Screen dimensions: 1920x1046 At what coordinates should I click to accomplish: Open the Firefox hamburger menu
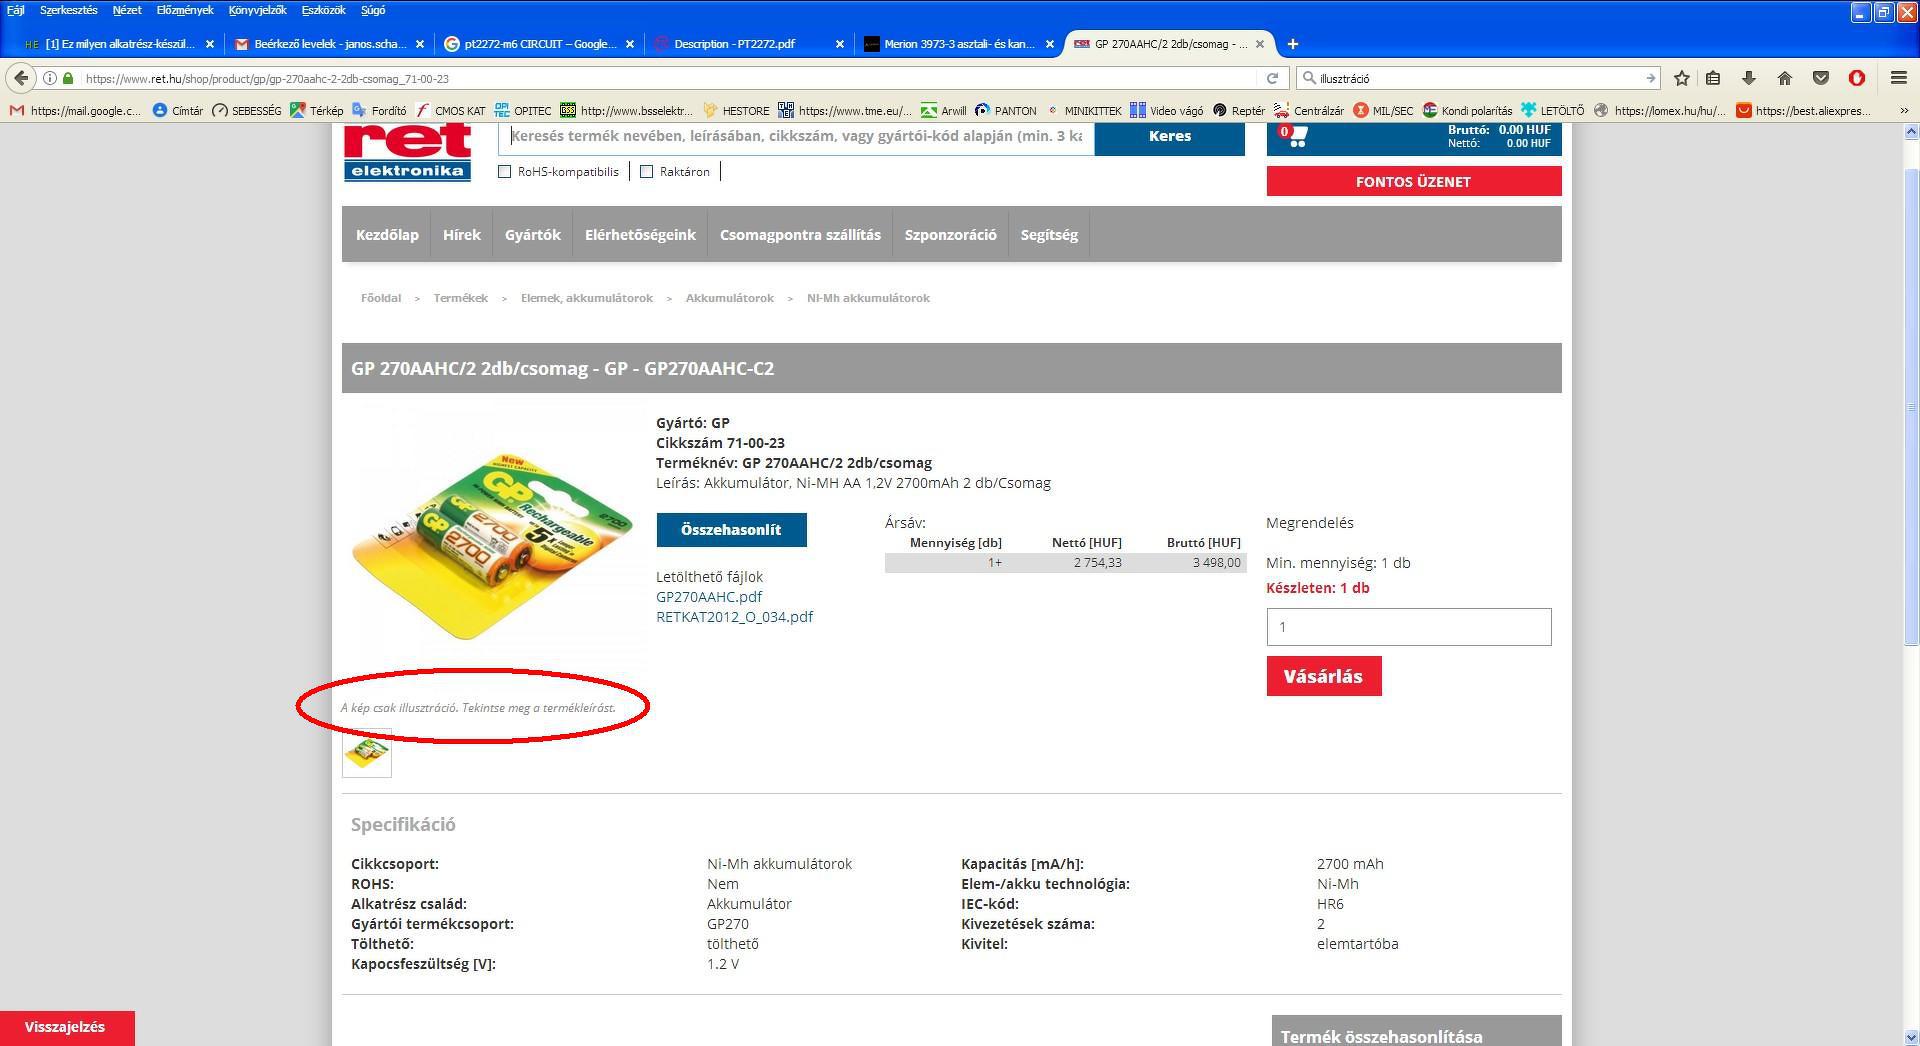pos(1899,78)
